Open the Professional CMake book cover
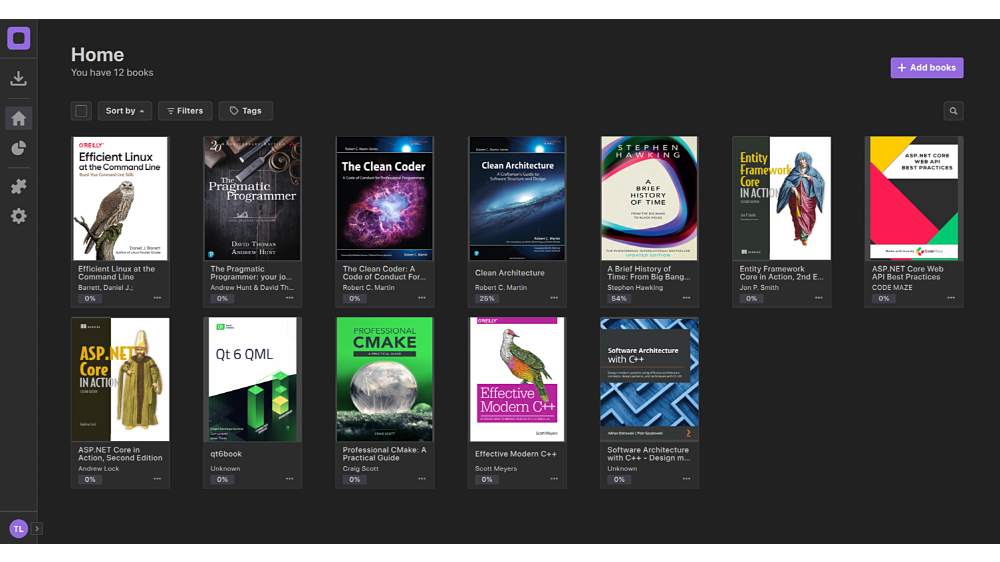 point(384,379)
